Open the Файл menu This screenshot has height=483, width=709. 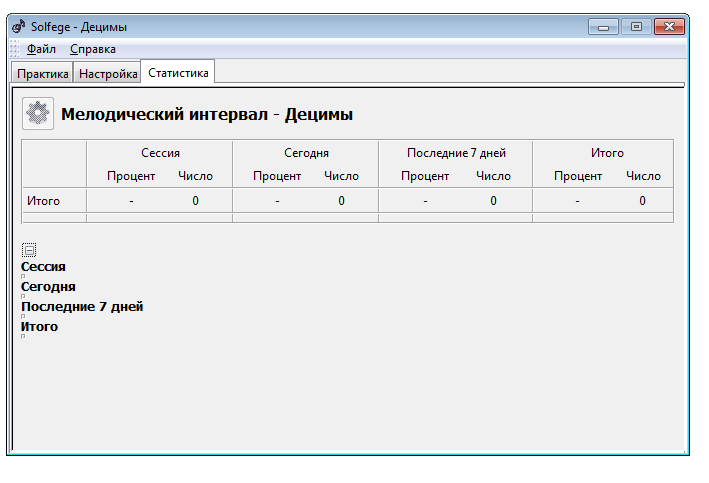41,49
